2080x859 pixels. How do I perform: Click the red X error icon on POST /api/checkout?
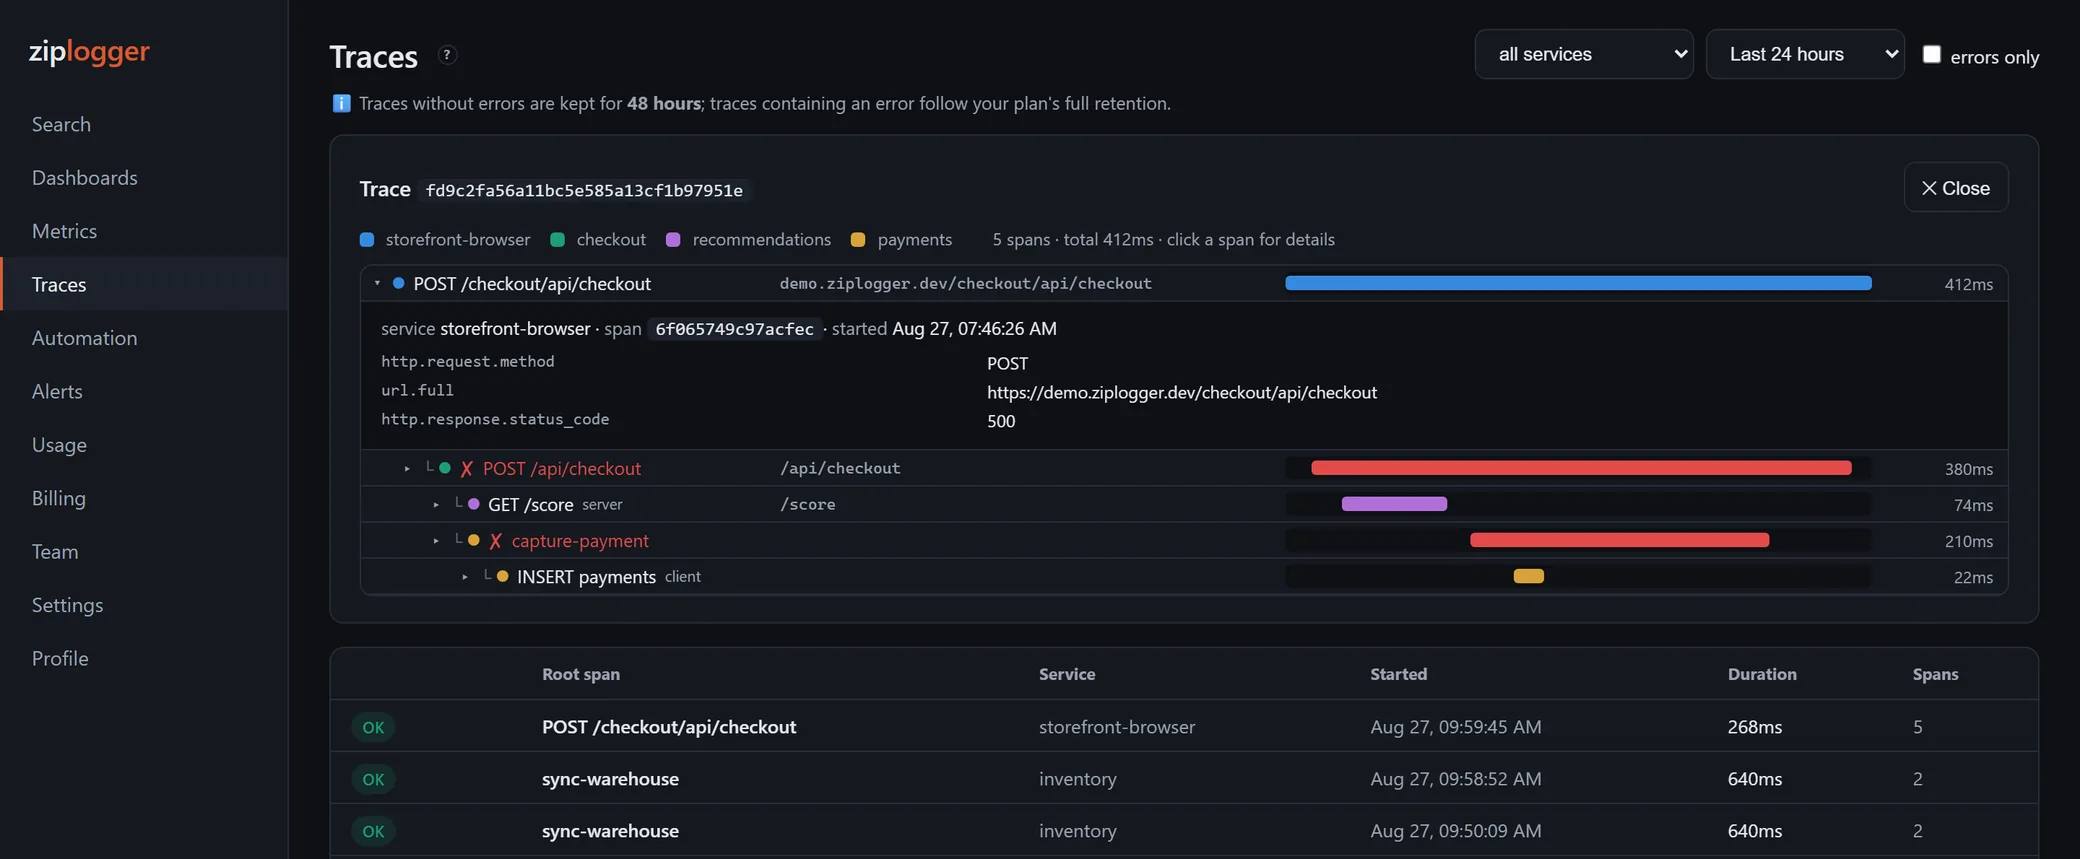pyautogui.click(x=466, y=469)
